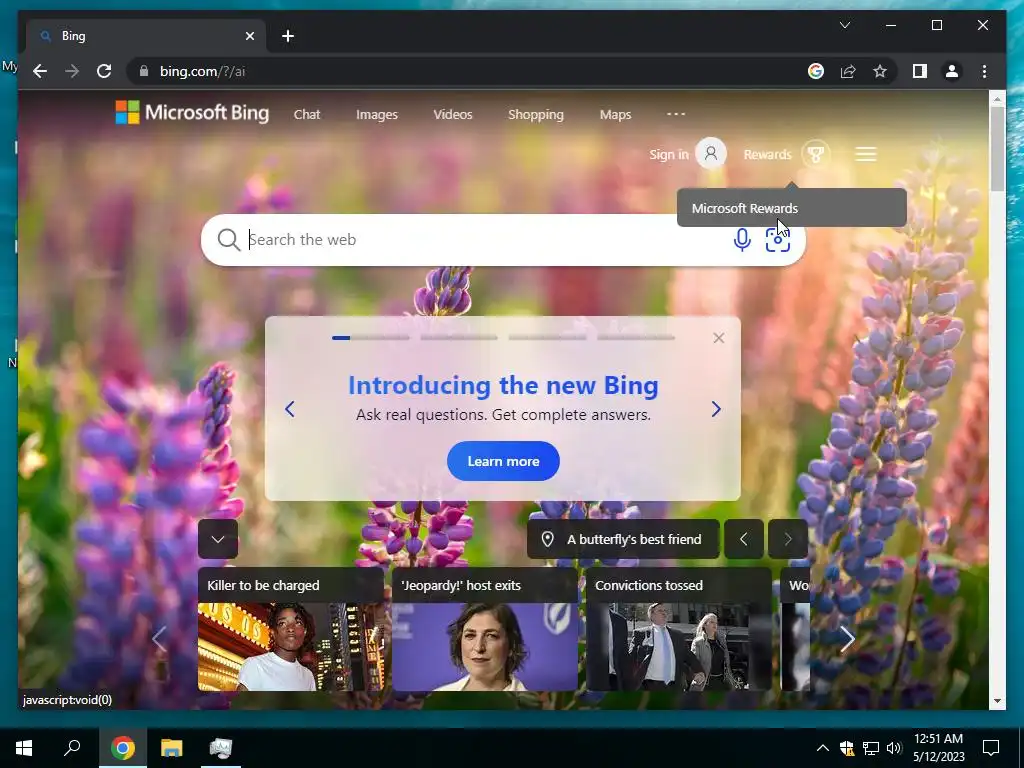
Task: Toggle the Chrome side panel
Action: [920, 71]
